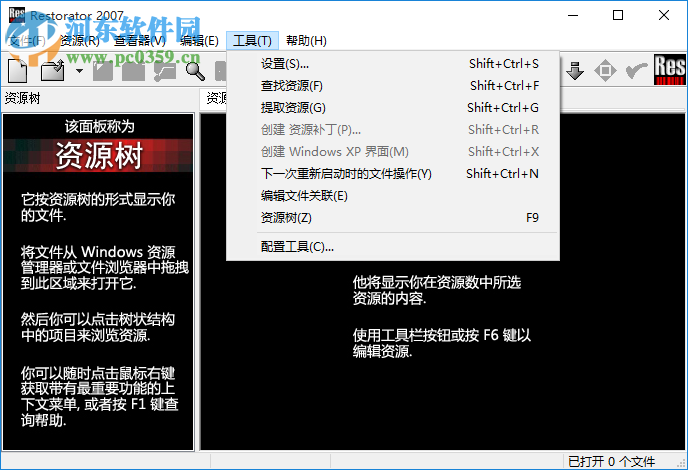688x470 pixels.
Task: Click paragraph 它按资源树的形式显示你的文件.
Action: click(x=98, y=208)
